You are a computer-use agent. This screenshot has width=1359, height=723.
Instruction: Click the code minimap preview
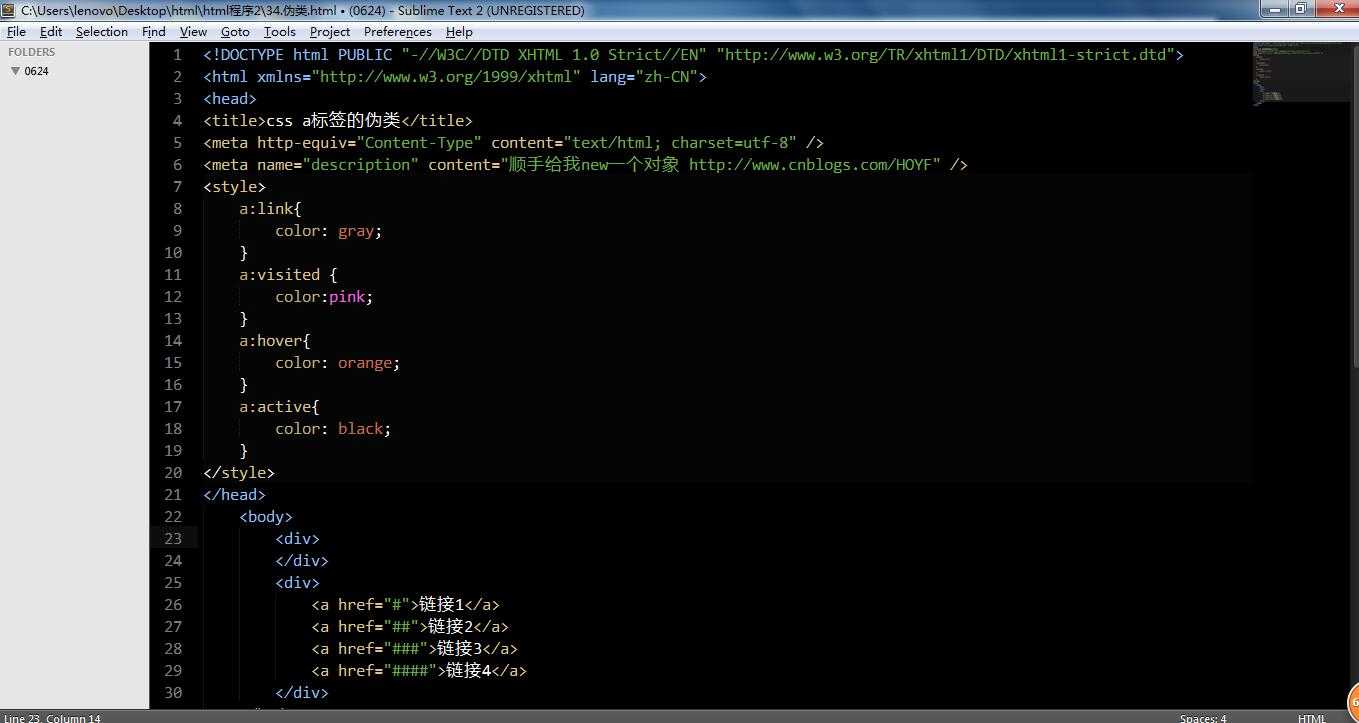point(1299,72)
